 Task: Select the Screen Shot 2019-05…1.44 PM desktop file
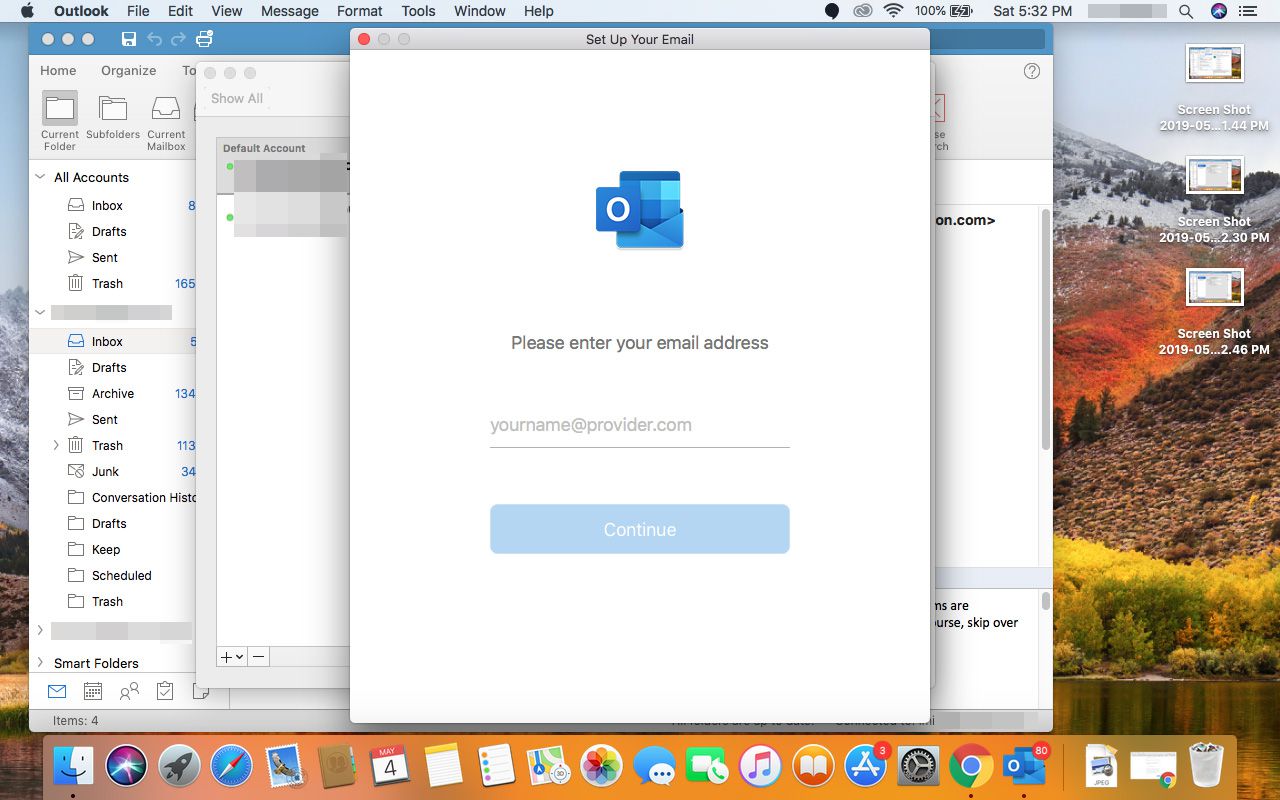pos(1214,89)
